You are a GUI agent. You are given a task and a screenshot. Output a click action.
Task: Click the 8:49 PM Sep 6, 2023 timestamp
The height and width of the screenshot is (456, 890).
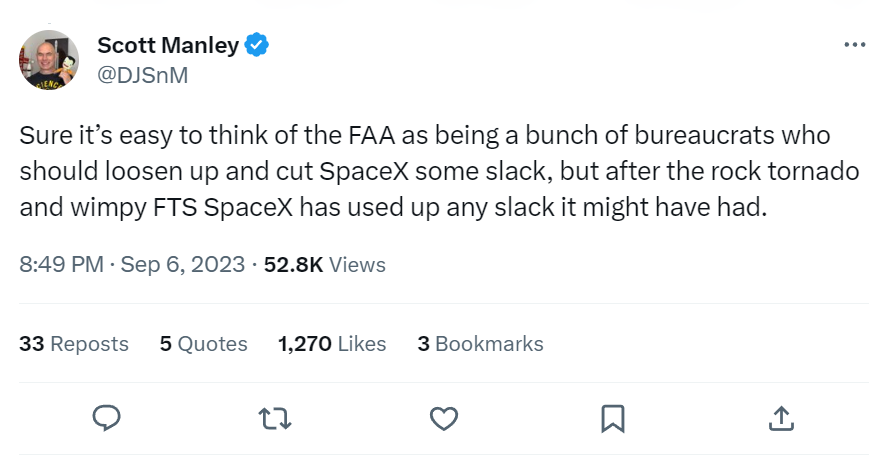tap(132, 264)
